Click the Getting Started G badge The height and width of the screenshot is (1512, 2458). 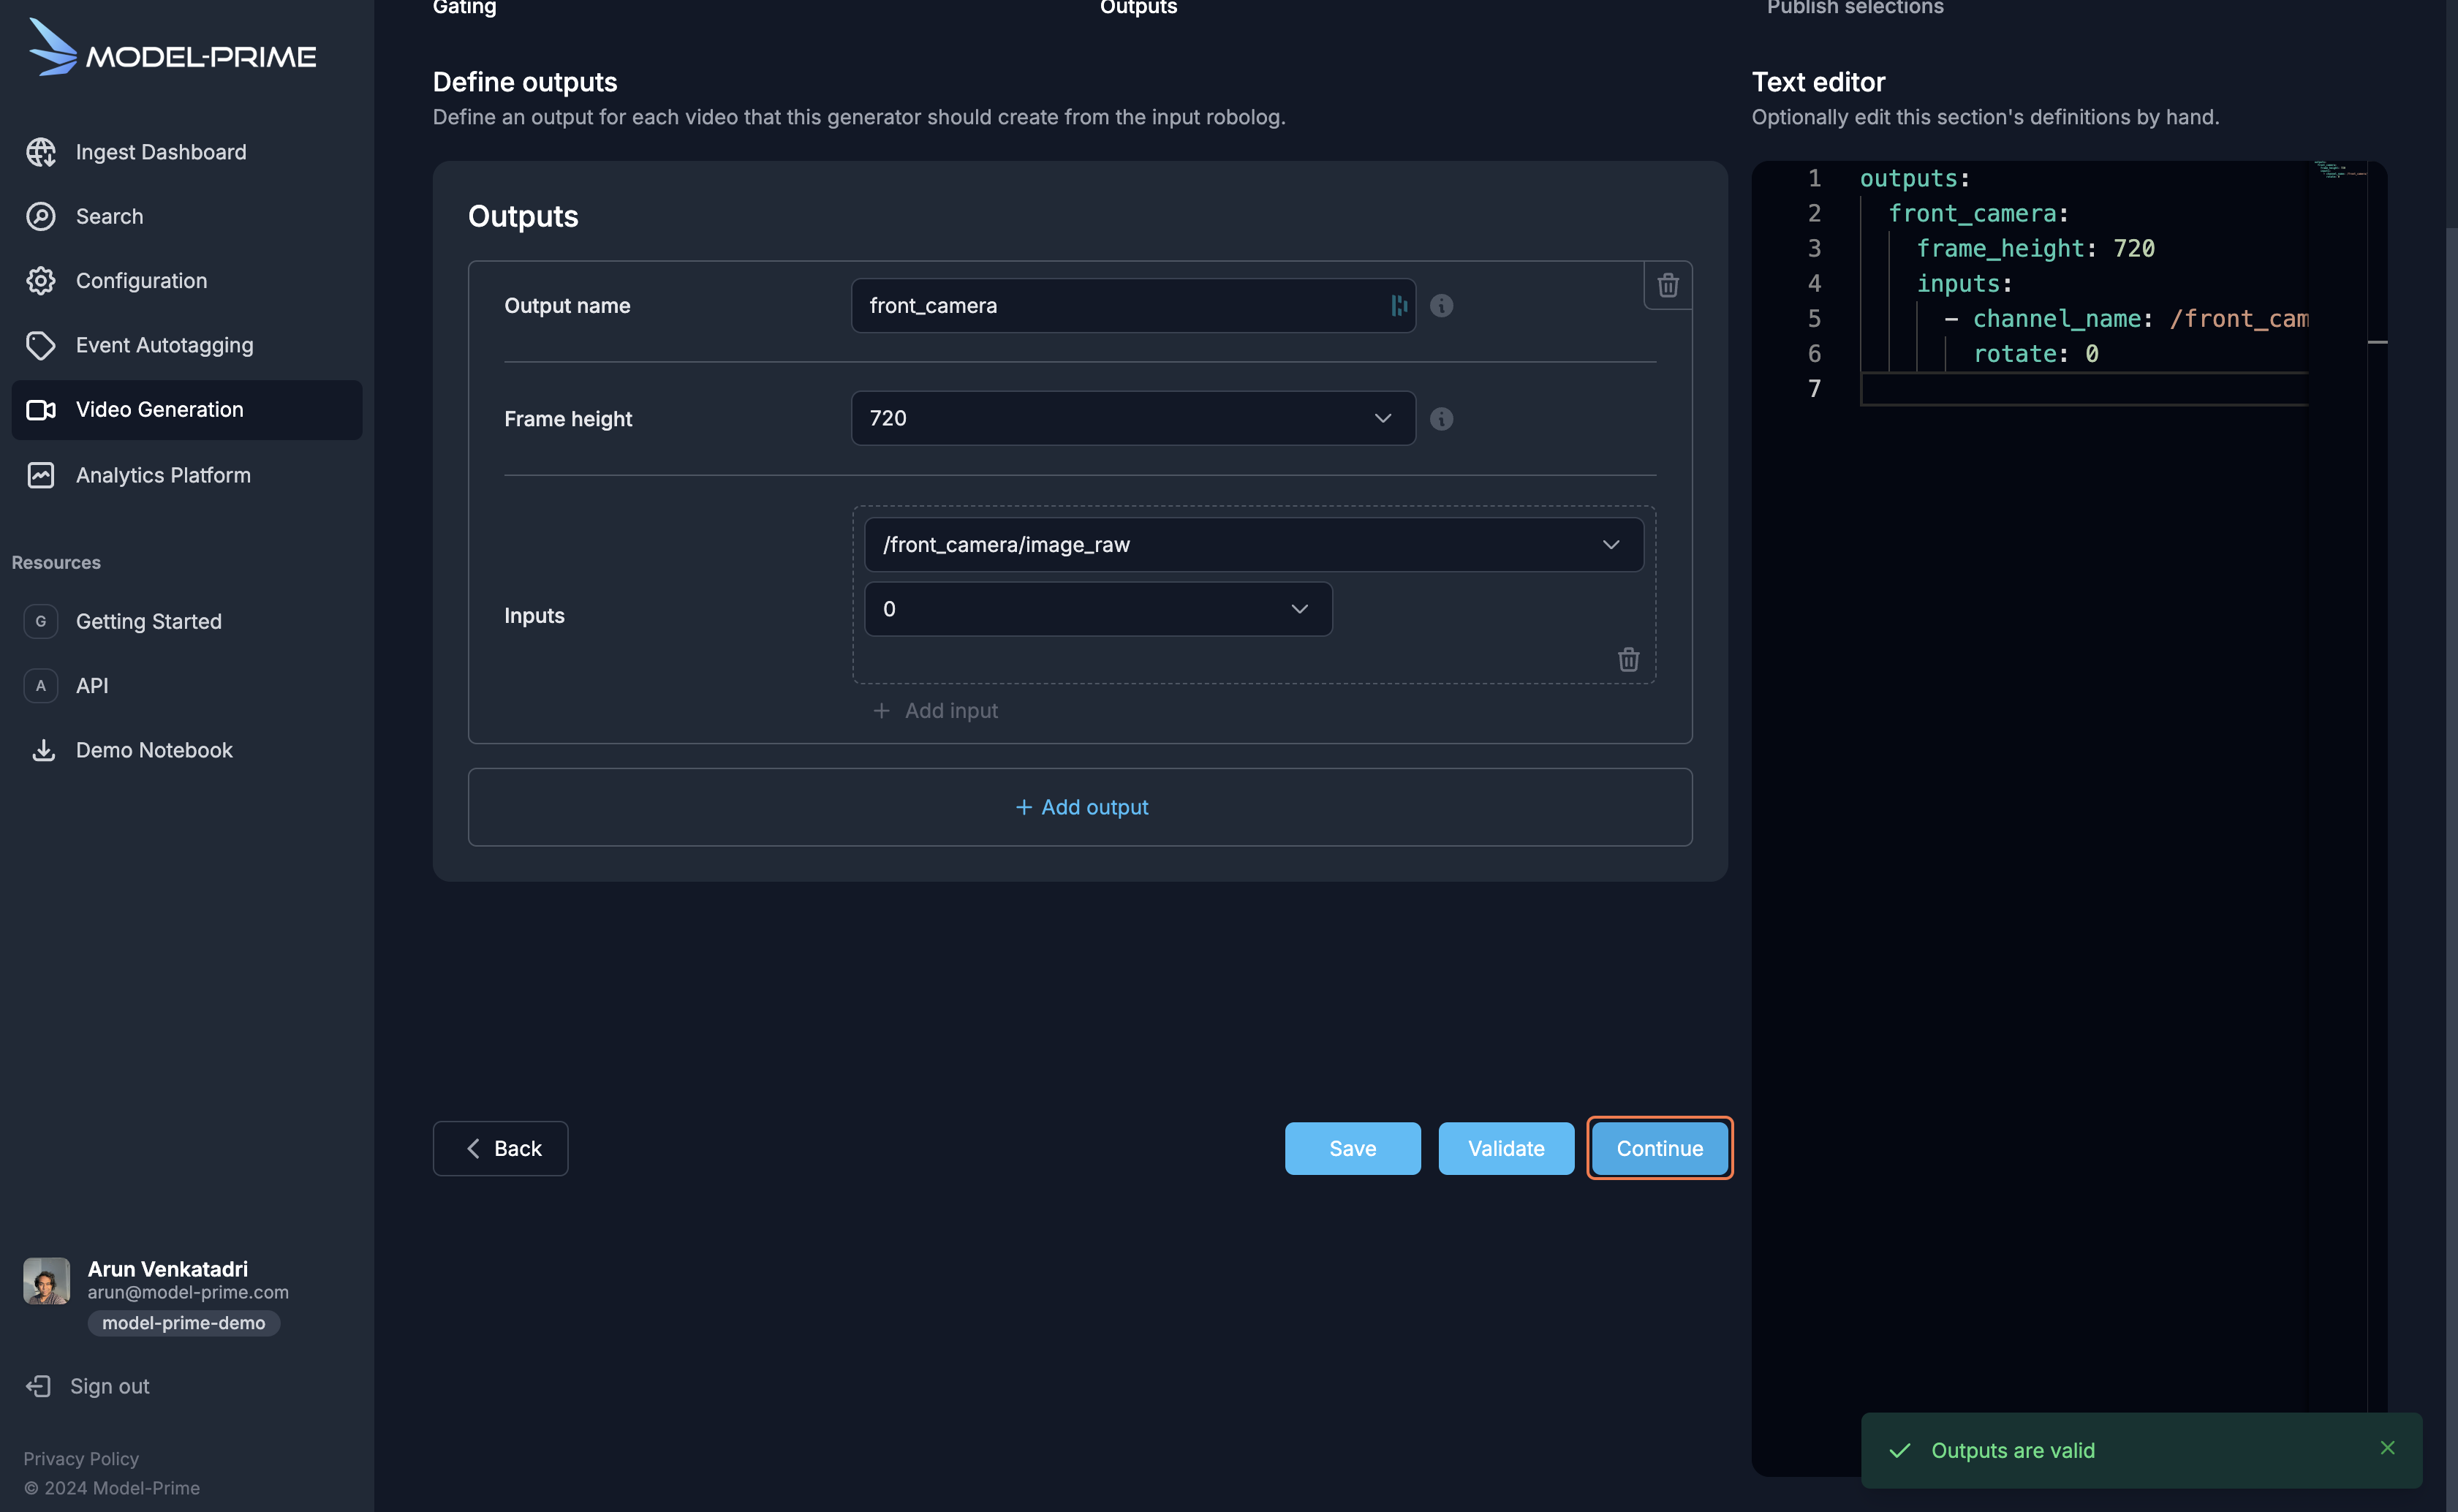41,621
